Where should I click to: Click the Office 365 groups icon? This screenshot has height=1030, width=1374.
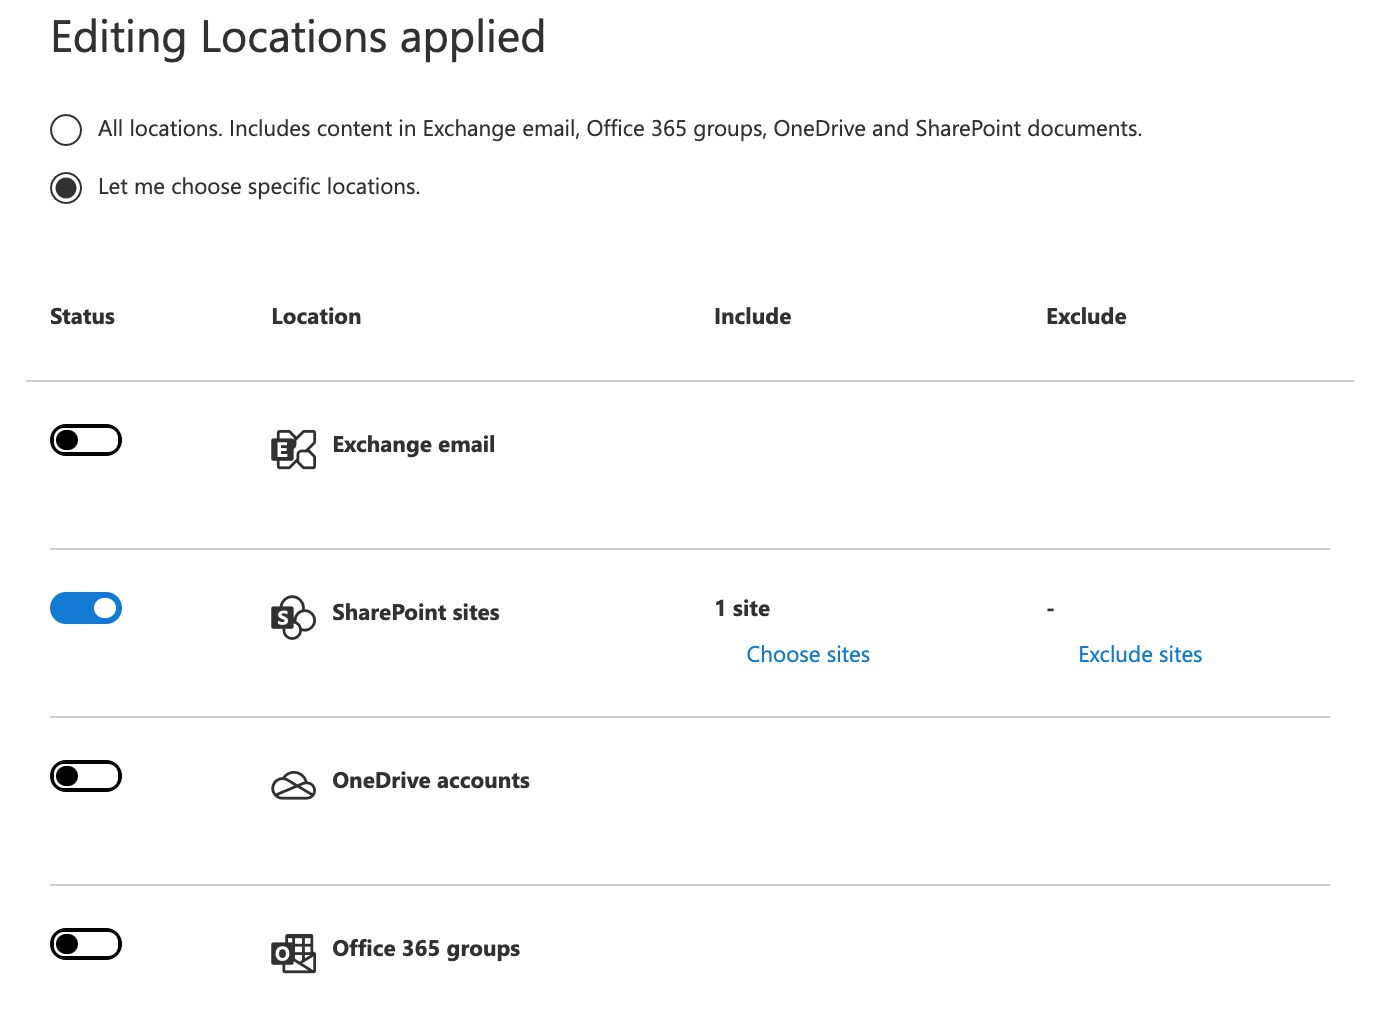tap(294, 954)
